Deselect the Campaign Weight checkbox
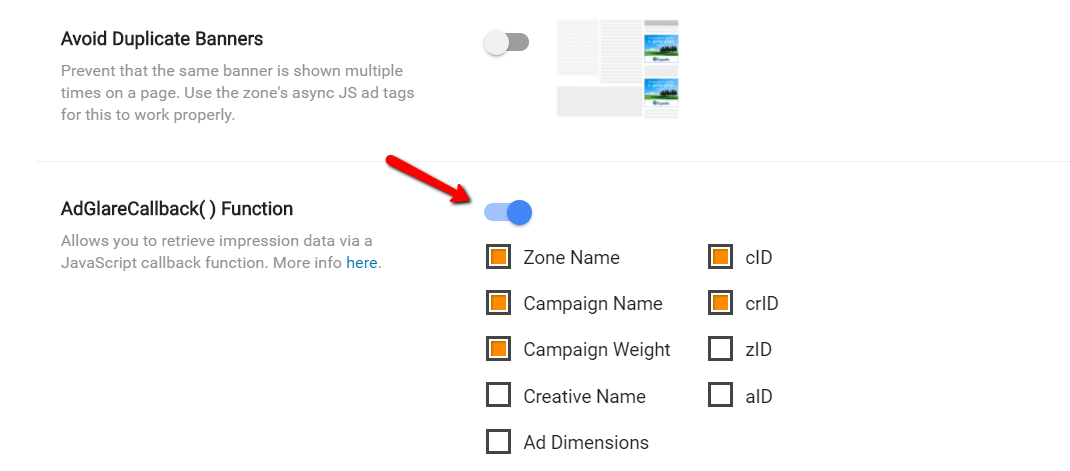Screen dimensions: 1070x471 point(499,349)
